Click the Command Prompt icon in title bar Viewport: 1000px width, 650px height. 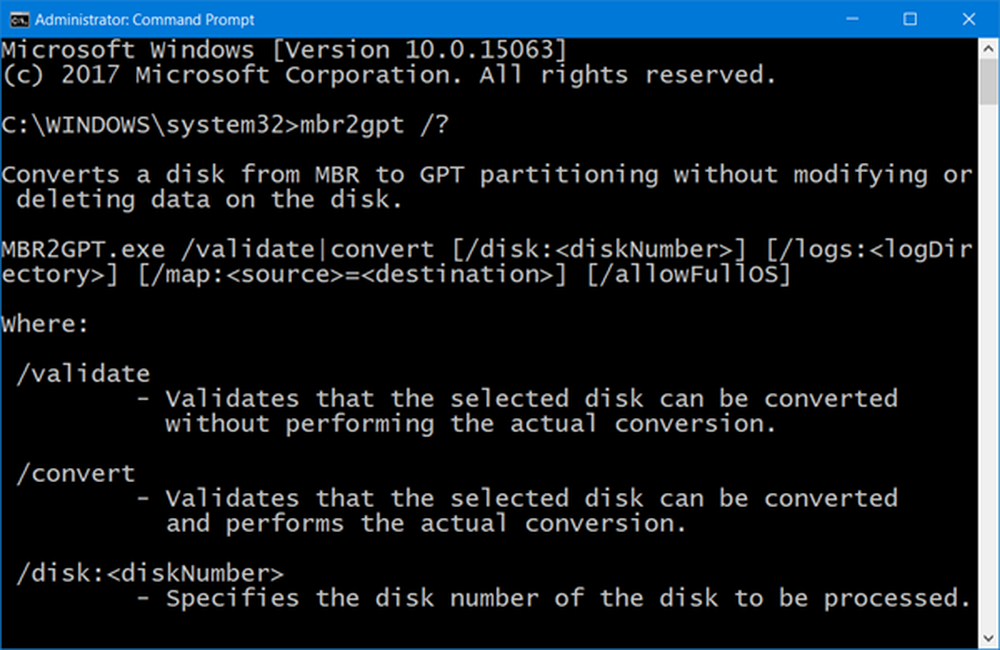[x=15, y=19]
